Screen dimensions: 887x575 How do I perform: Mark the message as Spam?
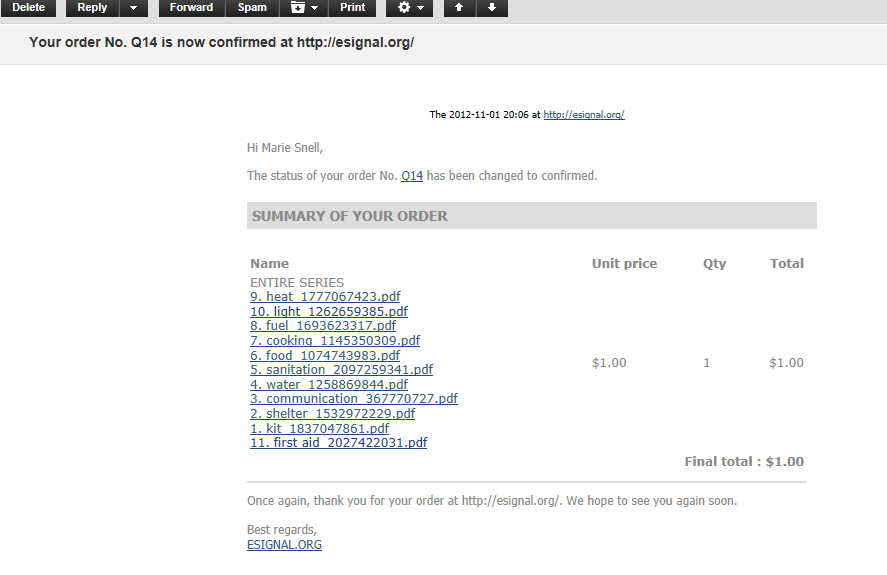point(252,8)
